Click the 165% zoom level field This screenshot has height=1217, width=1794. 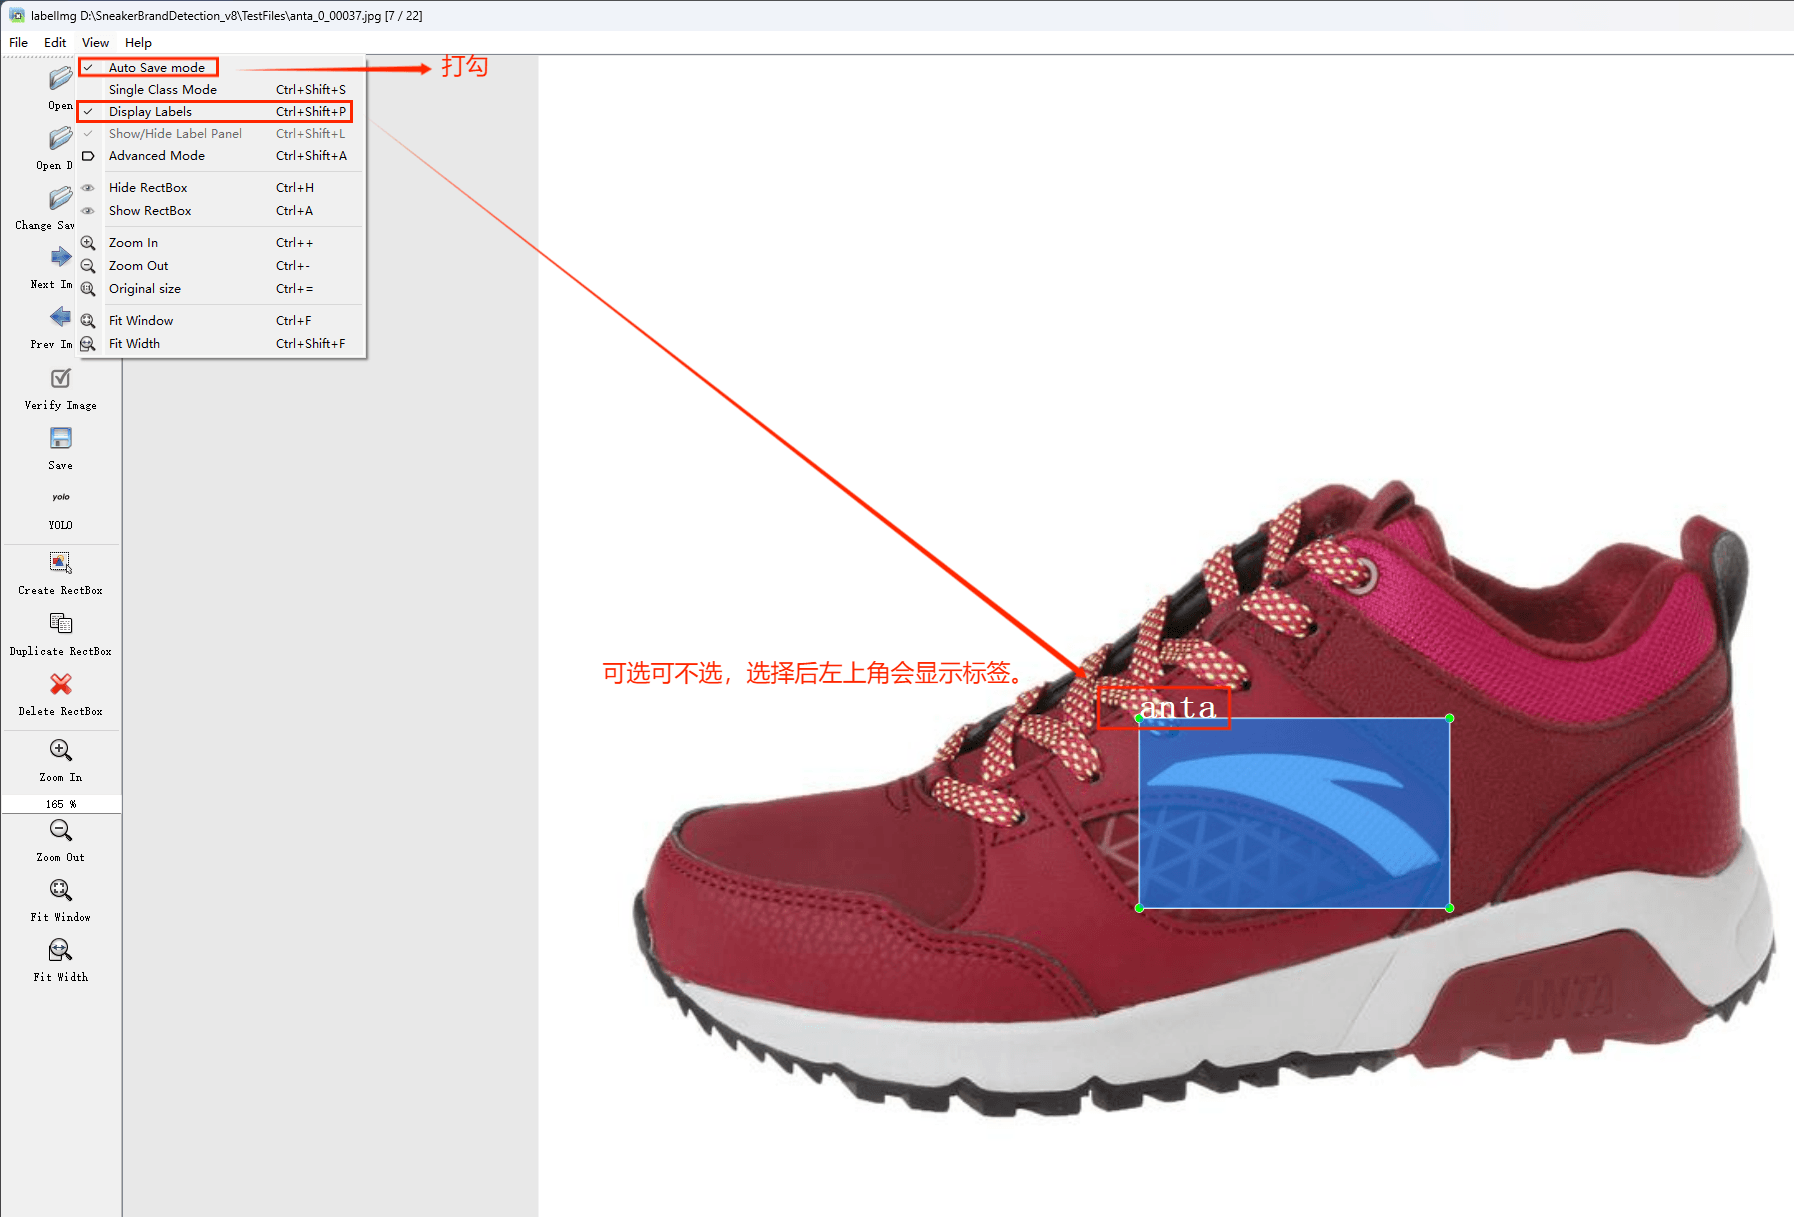pos(61,804)
